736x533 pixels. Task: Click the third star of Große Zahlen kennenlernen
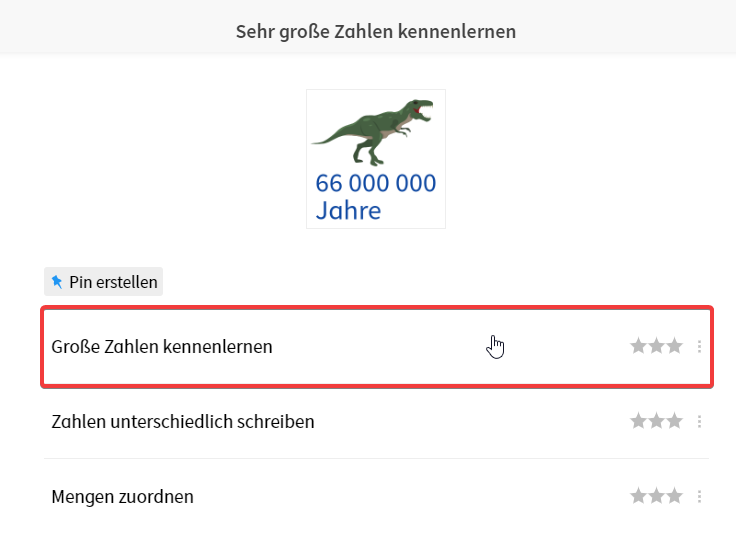coord(674,346)
